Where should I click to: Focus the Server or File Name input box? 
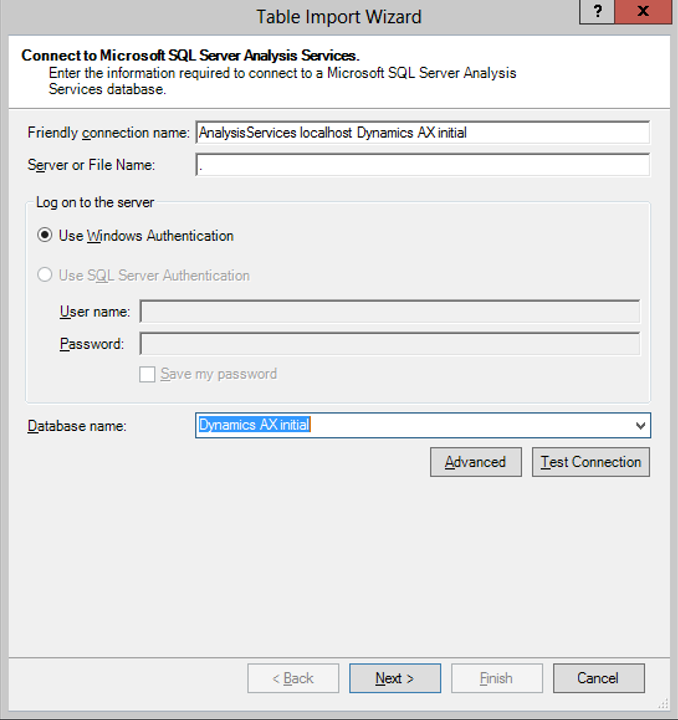(x=423, y=165)
